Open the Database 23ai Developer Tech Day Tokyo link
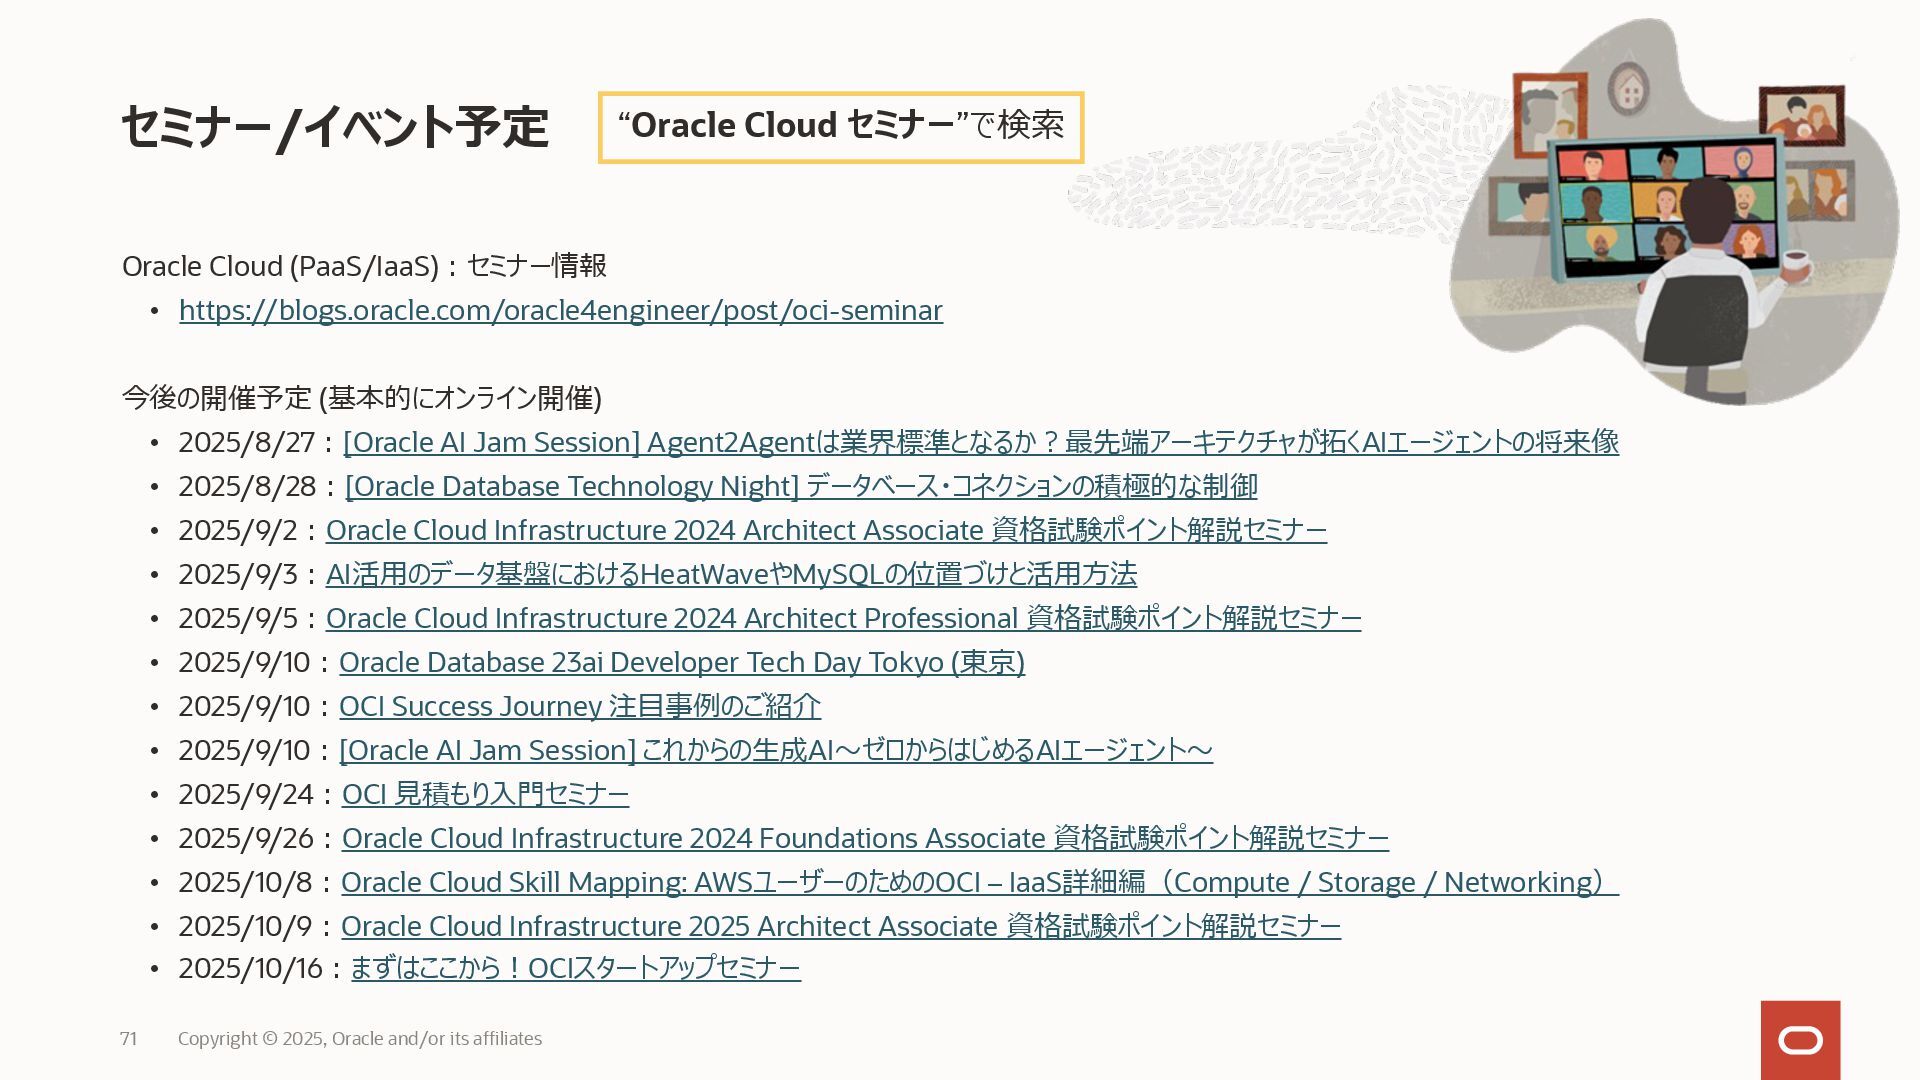Viewport: 1920px width, 1080px height. click(x=682, y=662)
